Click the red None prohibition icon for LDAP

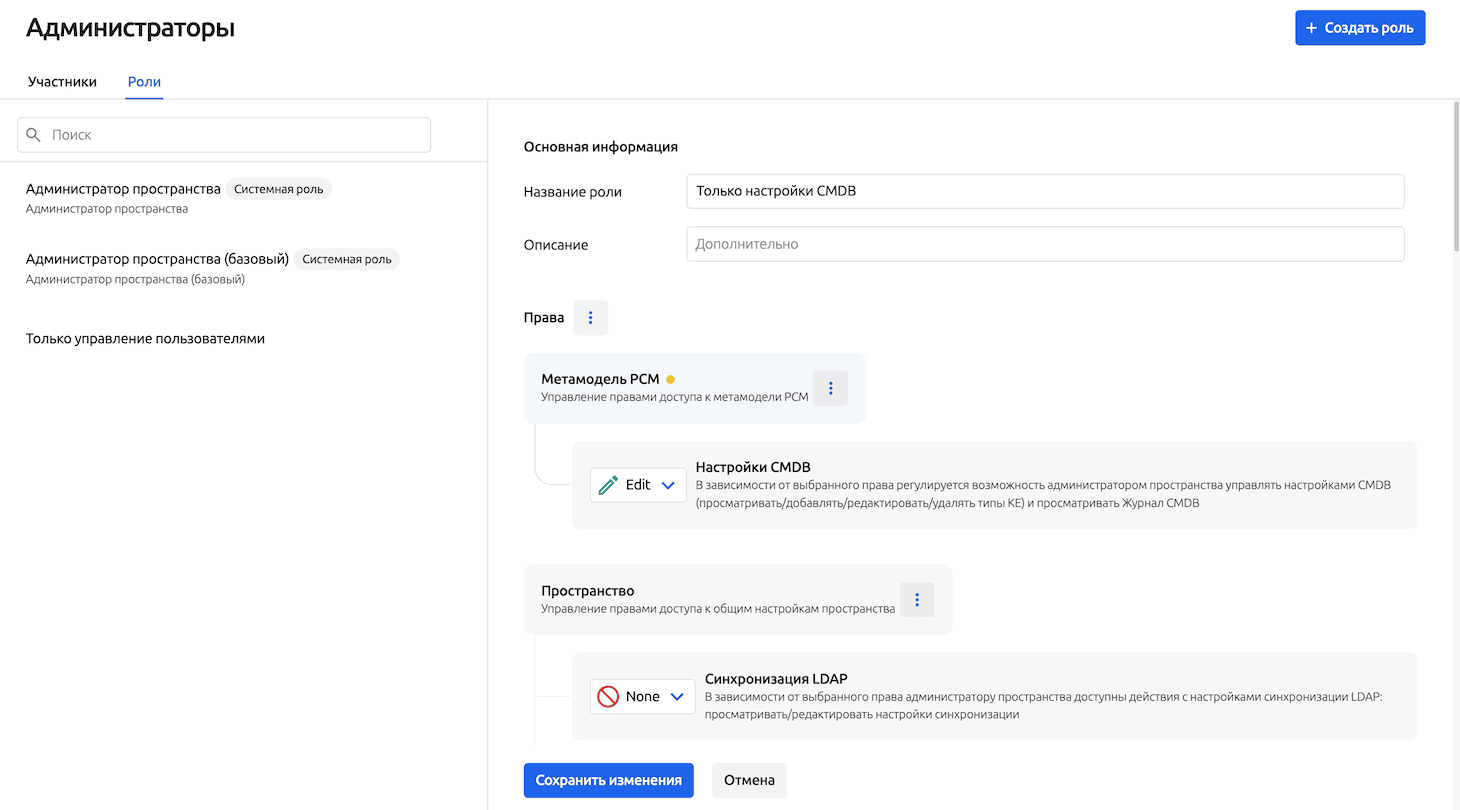click(608, 696)
